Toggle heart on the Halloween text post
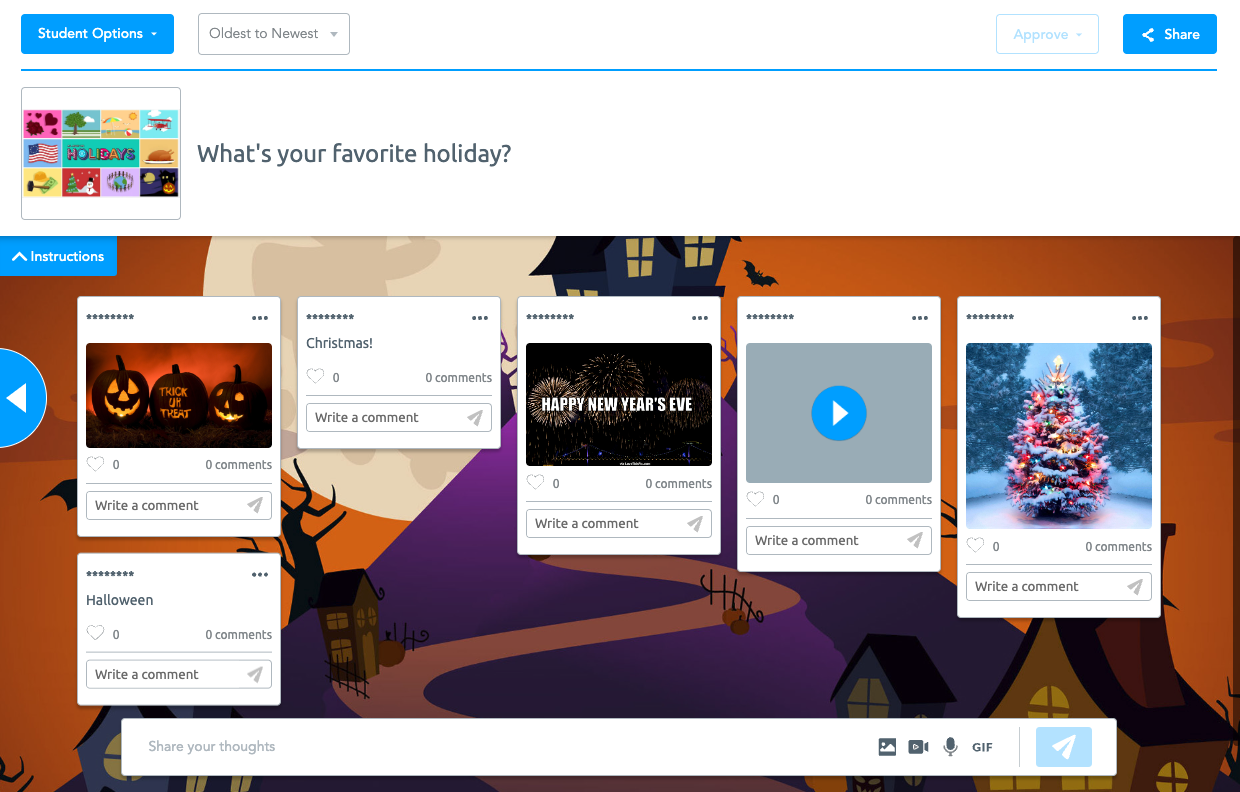The image size is (1240, 792). point(95,634)
